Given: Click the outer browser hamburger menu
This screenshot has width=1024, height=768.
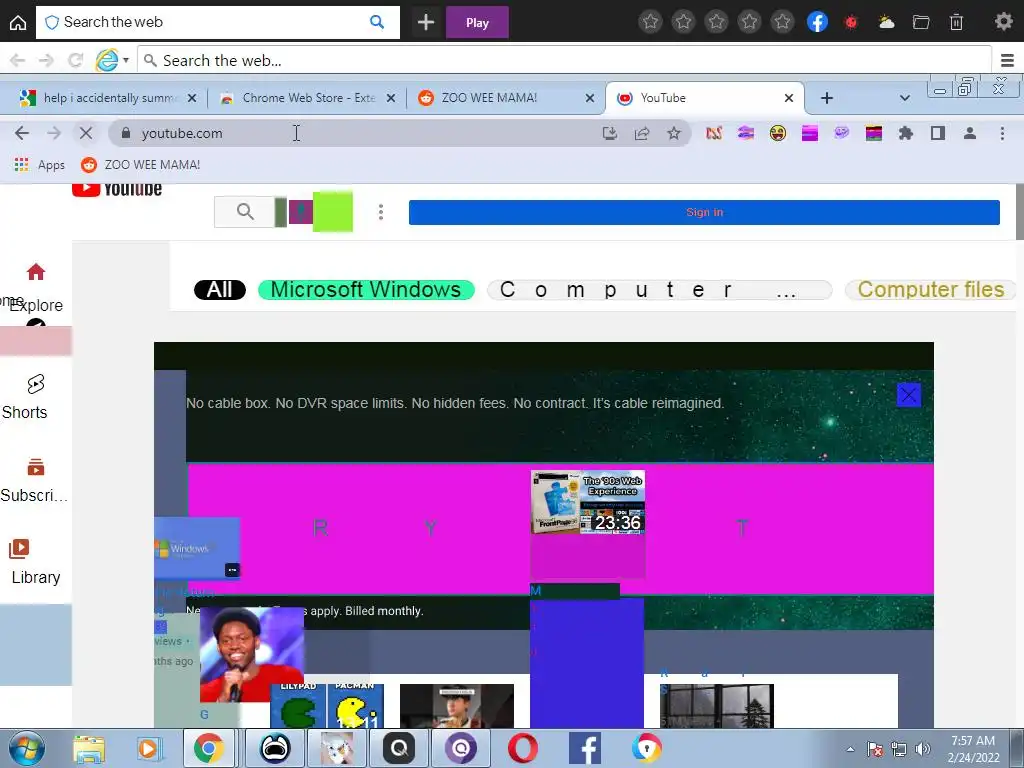Looking at the screenshot, I should click(1007, 61).
